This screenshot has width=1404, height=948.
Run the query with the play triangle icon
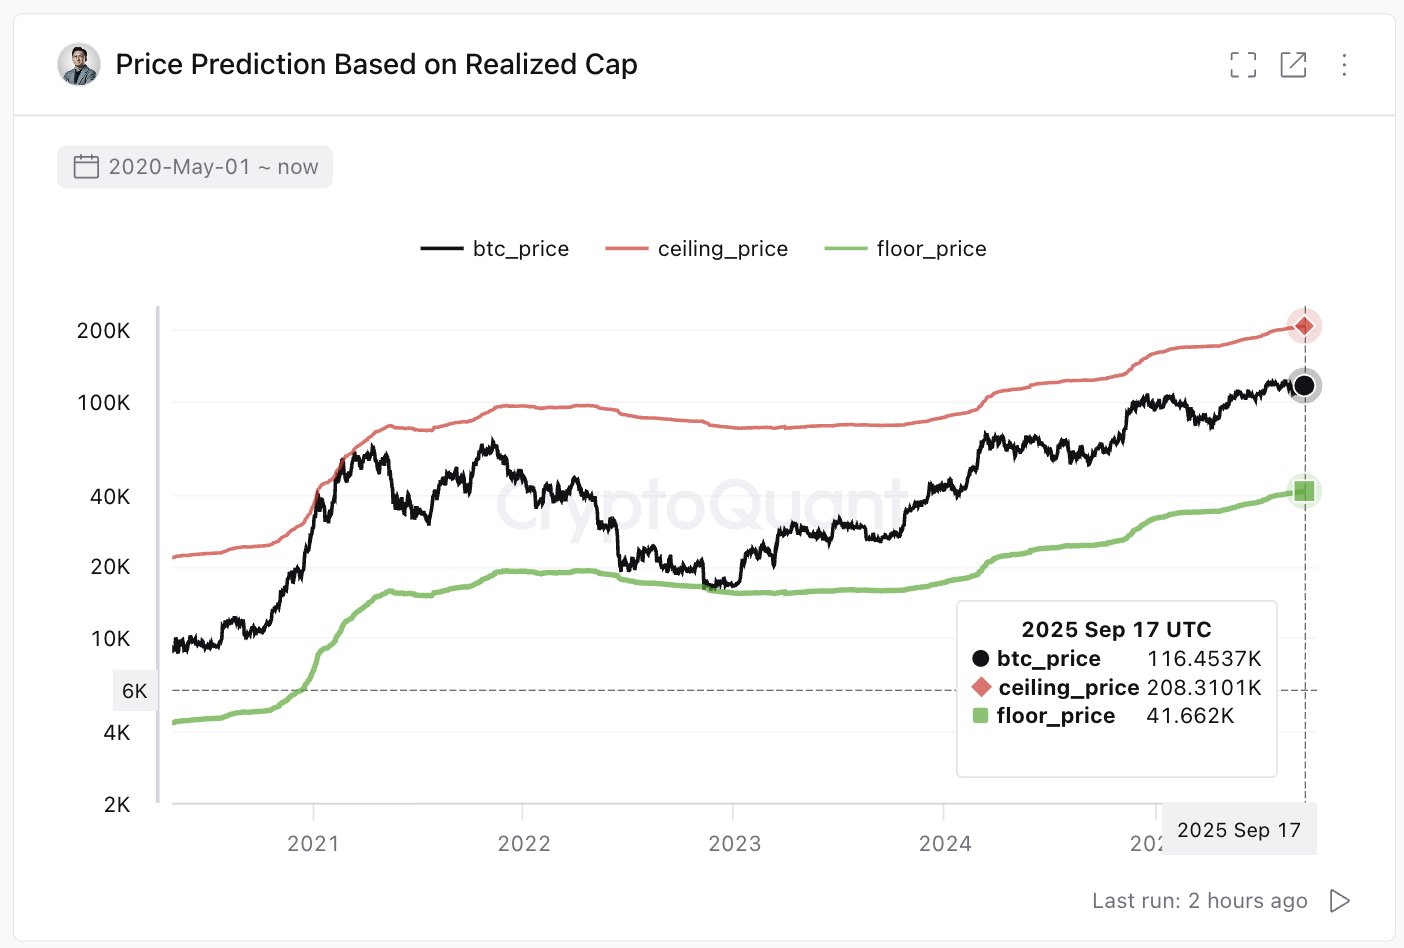tap(1340, 900)
